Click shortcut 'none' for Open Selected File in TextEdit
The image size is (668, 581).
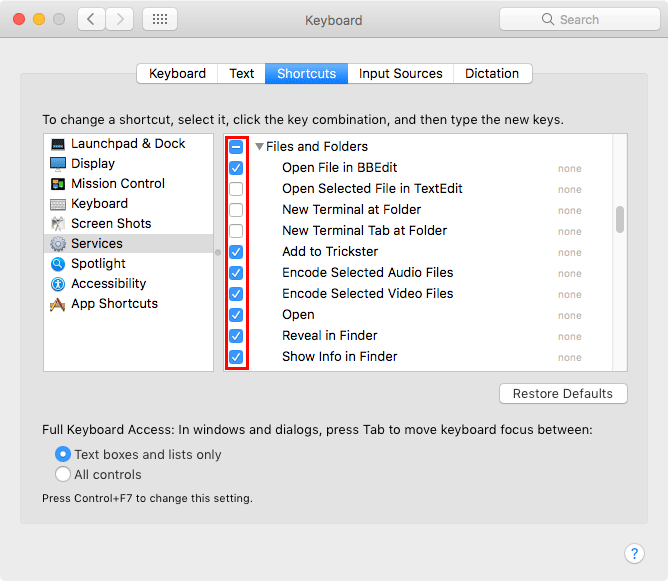coord(570,190)
